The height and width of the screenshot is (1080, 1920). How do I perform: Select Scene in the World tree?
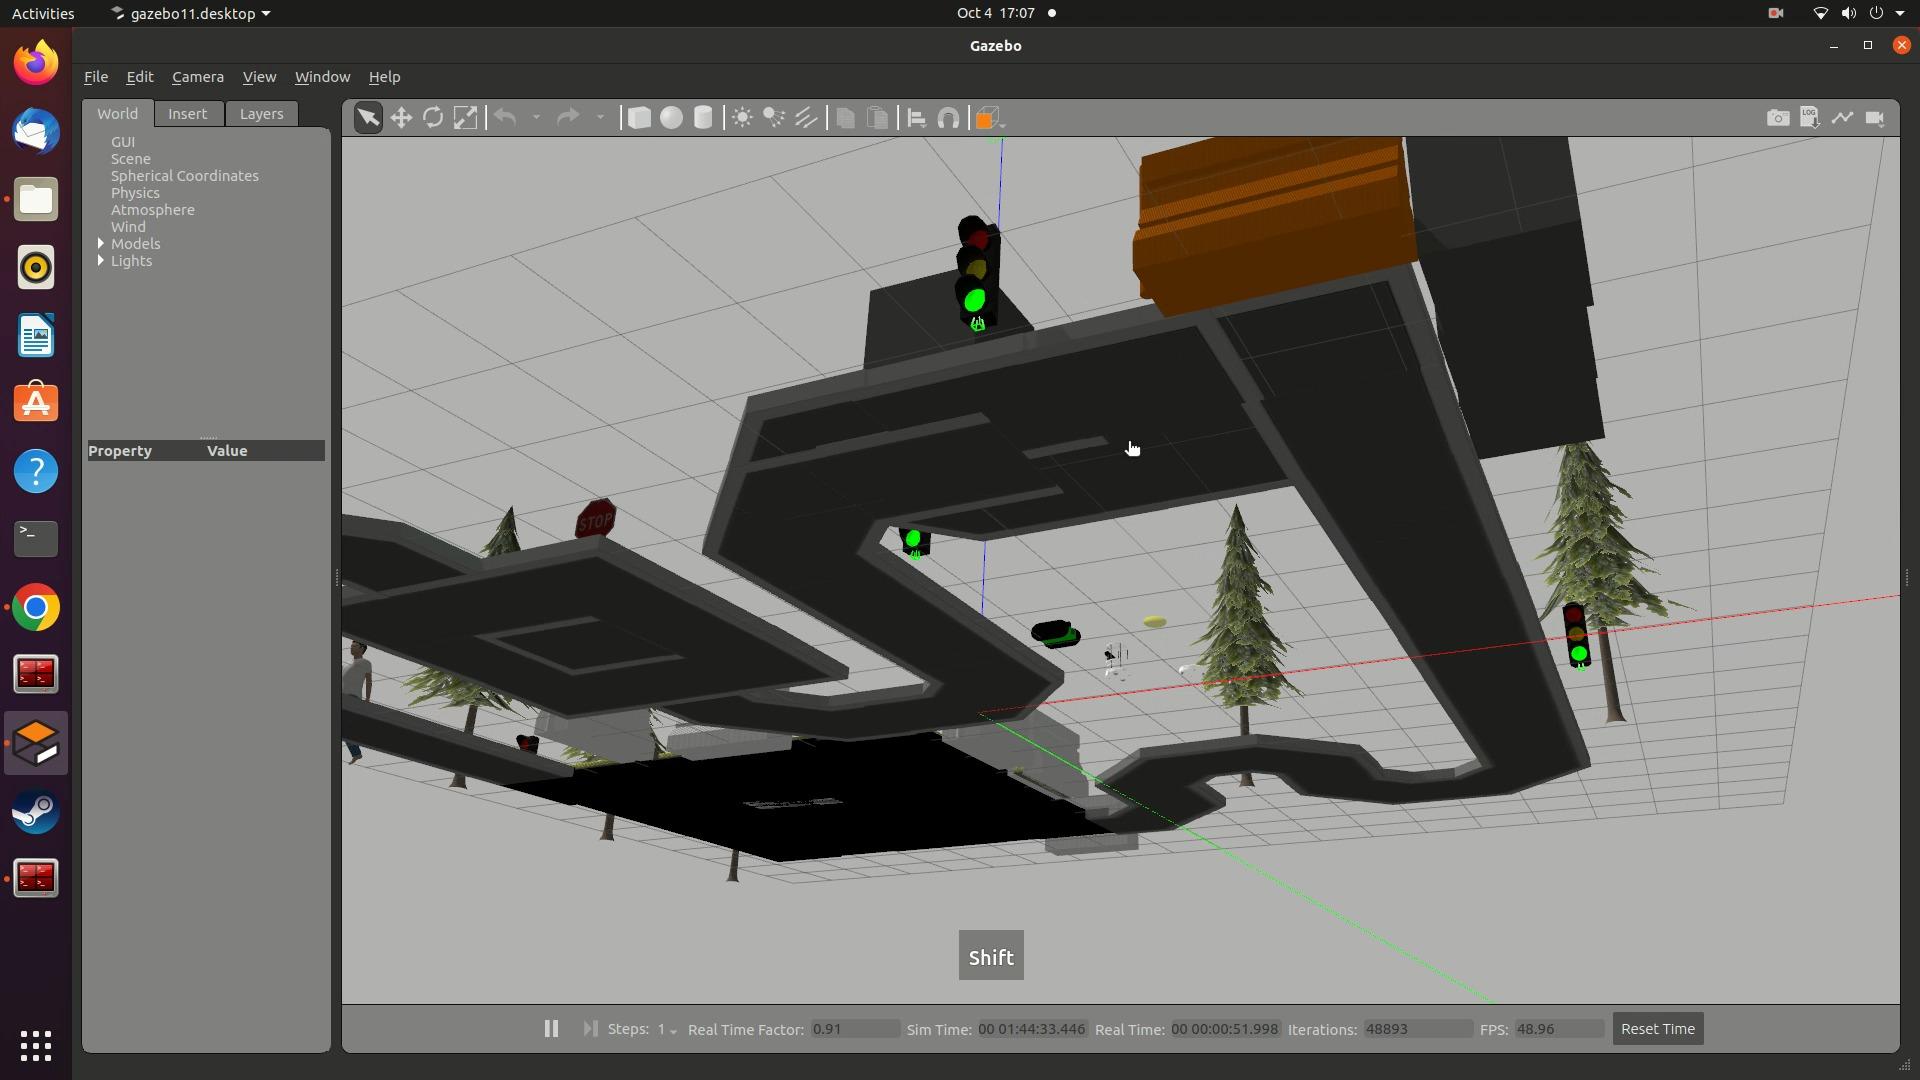click(131, 159)
